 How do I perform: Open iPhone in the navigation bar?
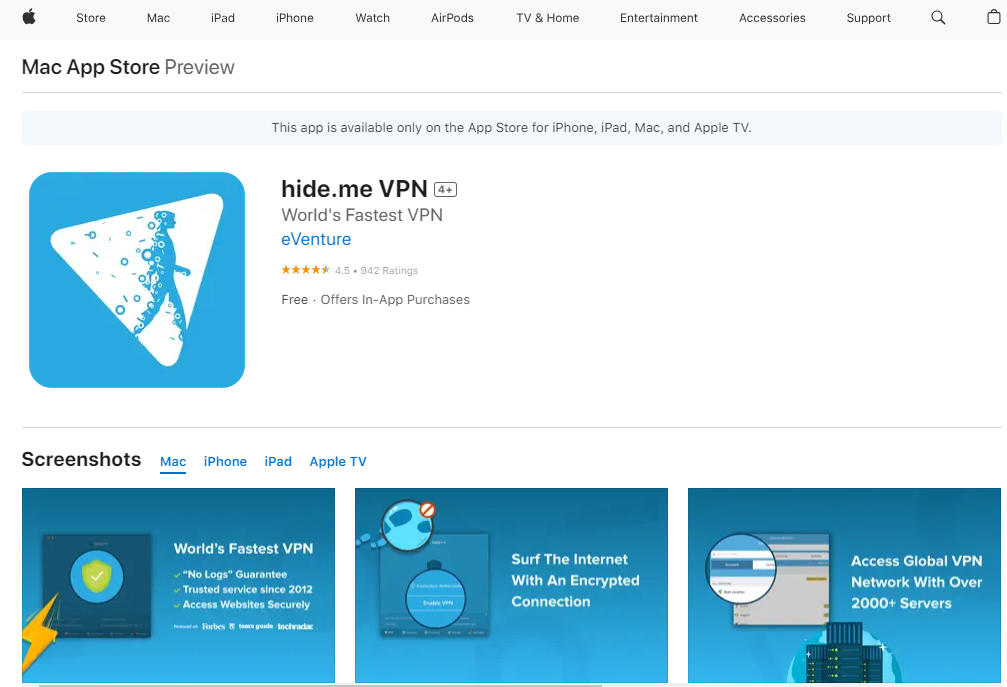click(295, 18)
